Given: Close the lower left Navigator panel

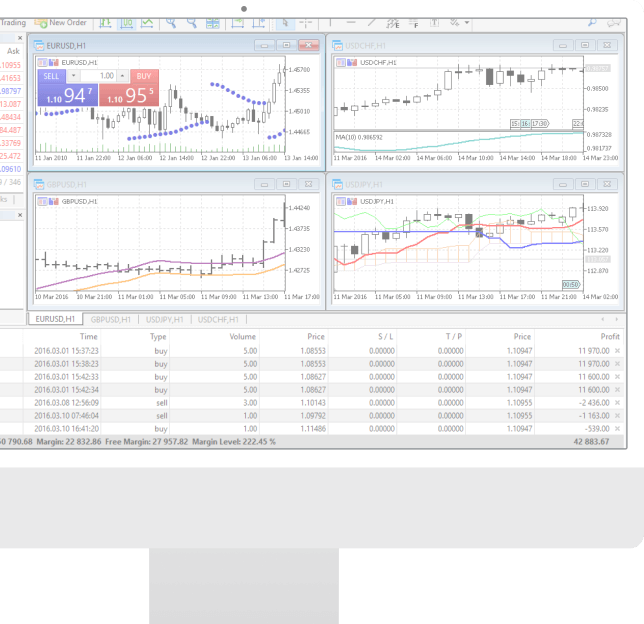Looking at the screenshot, I should 20,215.
